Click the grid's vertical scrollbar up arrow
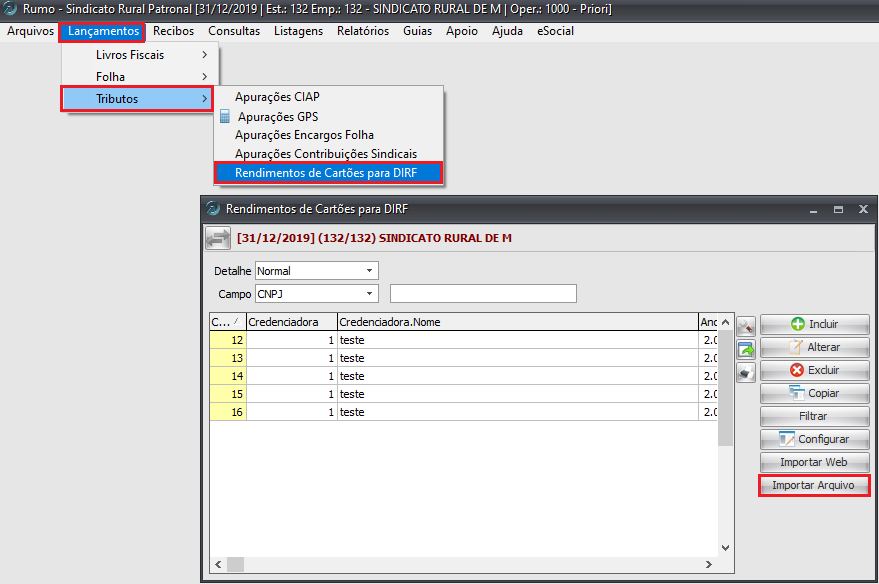 pyautogui.click(x=725, y=322)
